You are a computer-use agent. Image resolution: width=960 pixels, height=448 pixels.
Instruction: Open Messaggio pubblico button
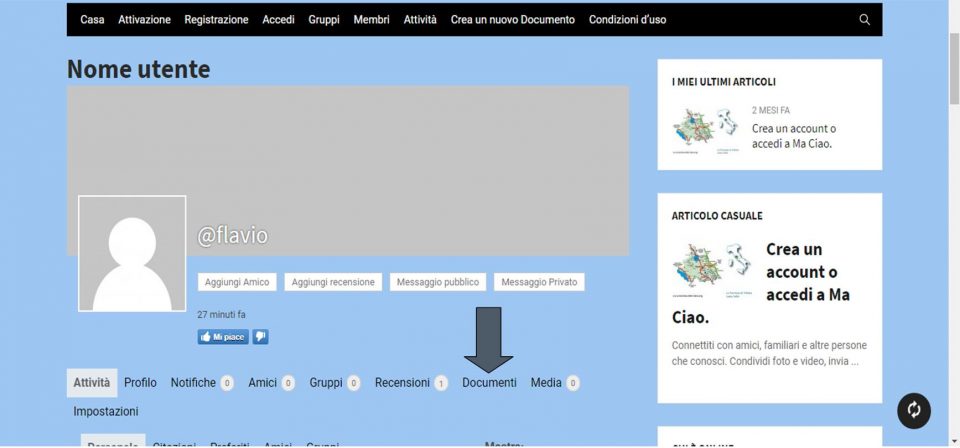pos(438,282)
